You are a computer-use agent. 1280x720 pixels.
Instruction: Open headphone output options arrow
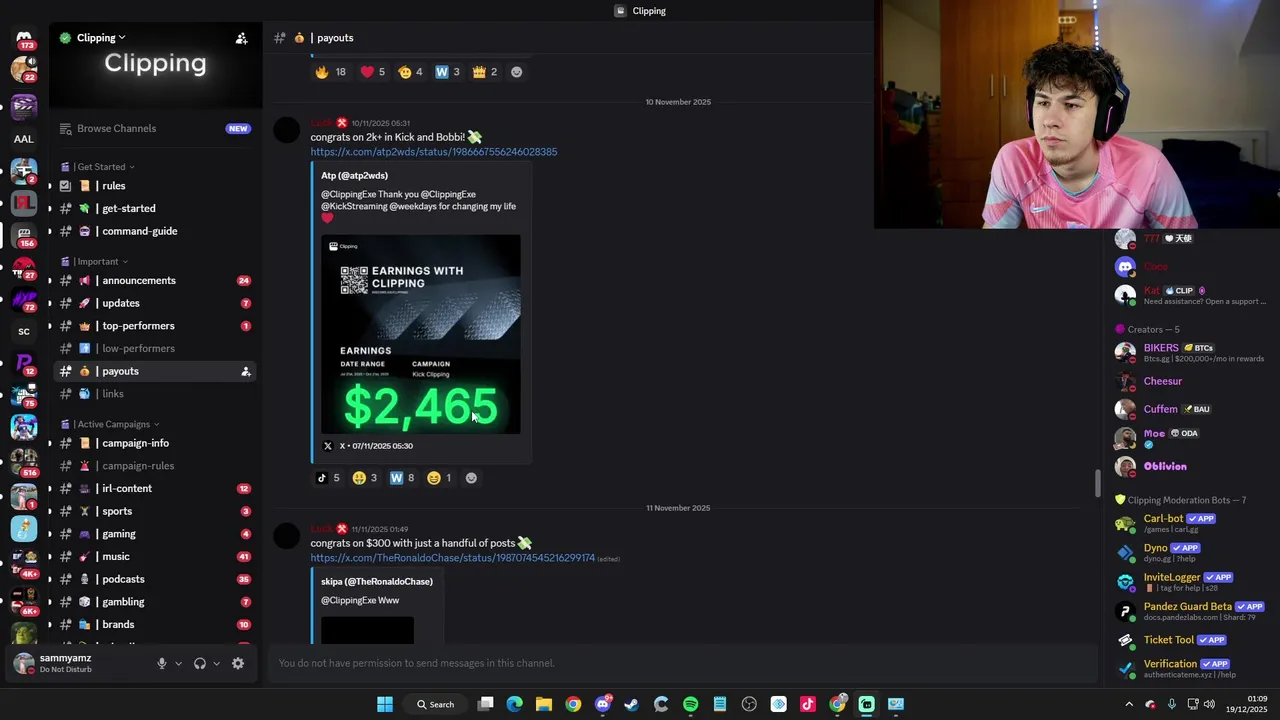click(x=216, y=663)
